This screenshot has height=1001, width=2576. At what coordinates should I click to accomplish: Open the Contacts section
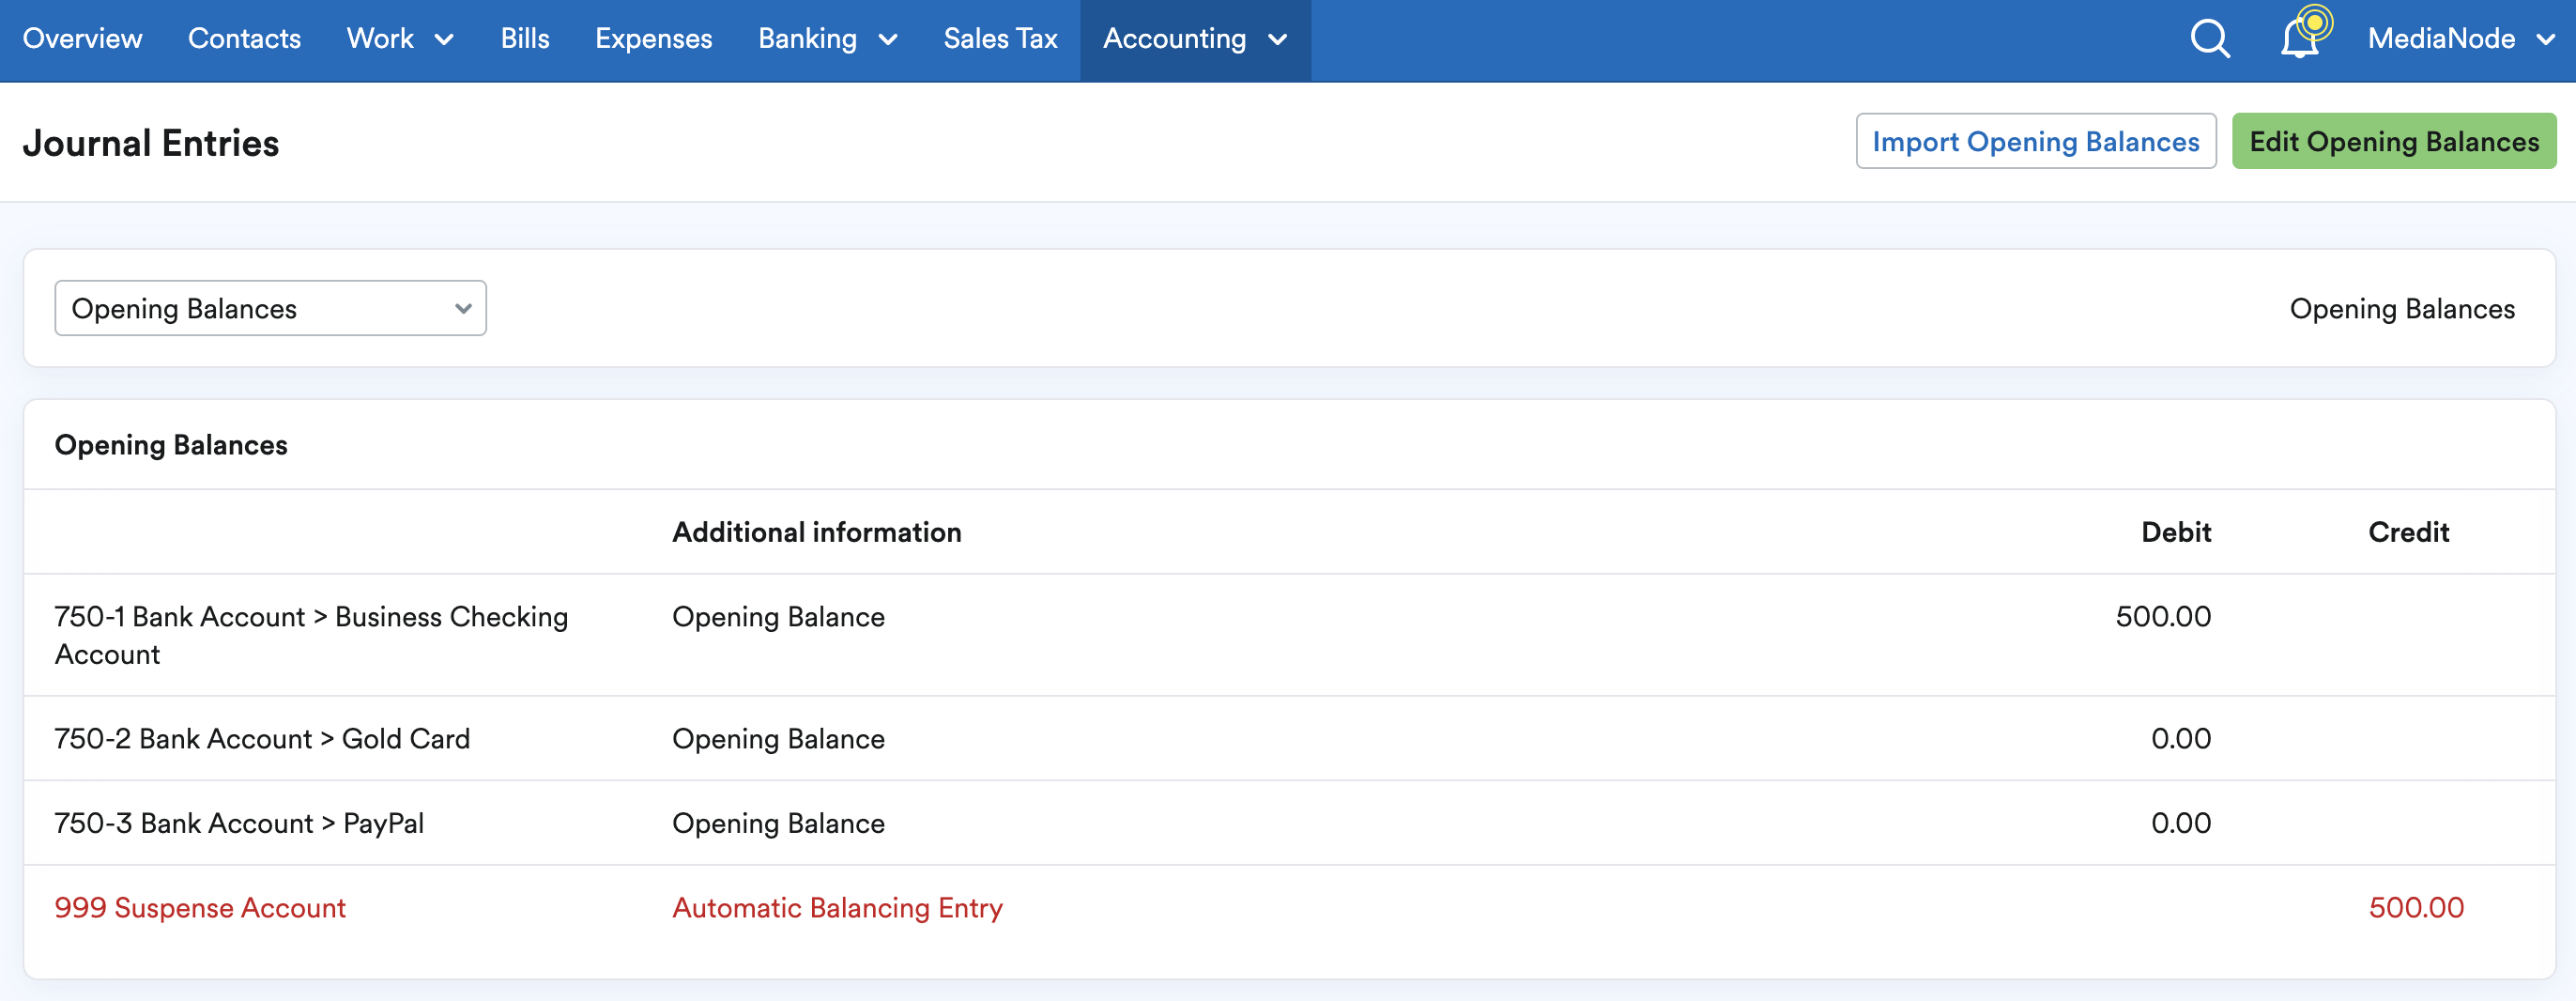coord(244,39)
